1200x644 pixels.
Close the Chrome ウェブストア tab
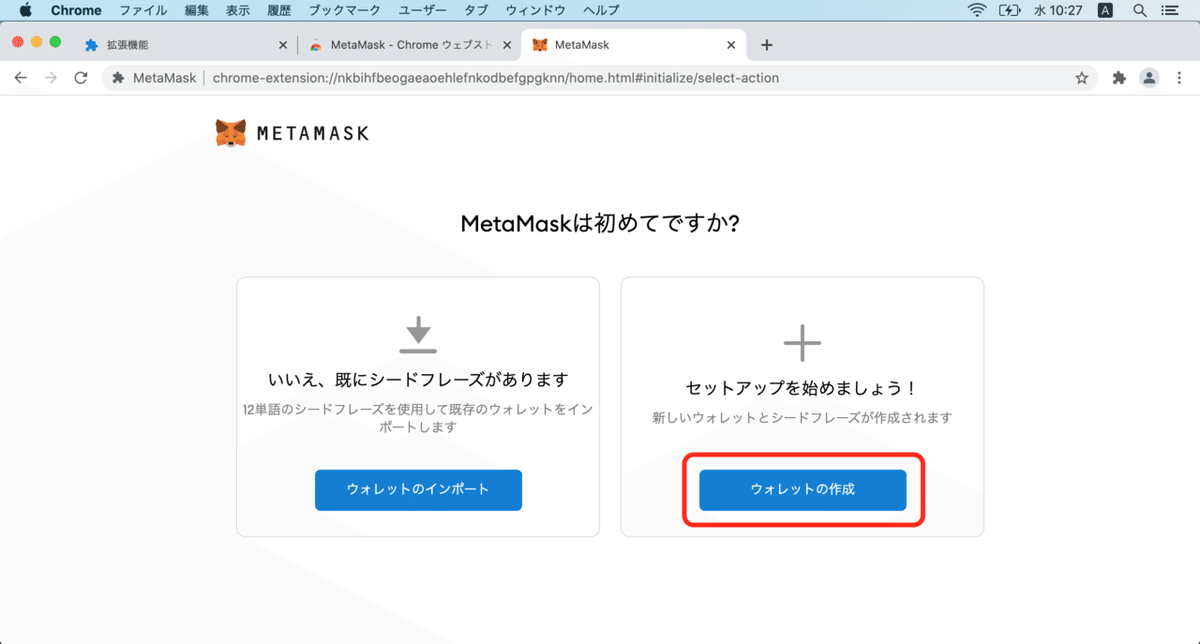pyautogui.click(x=507, y=45)
